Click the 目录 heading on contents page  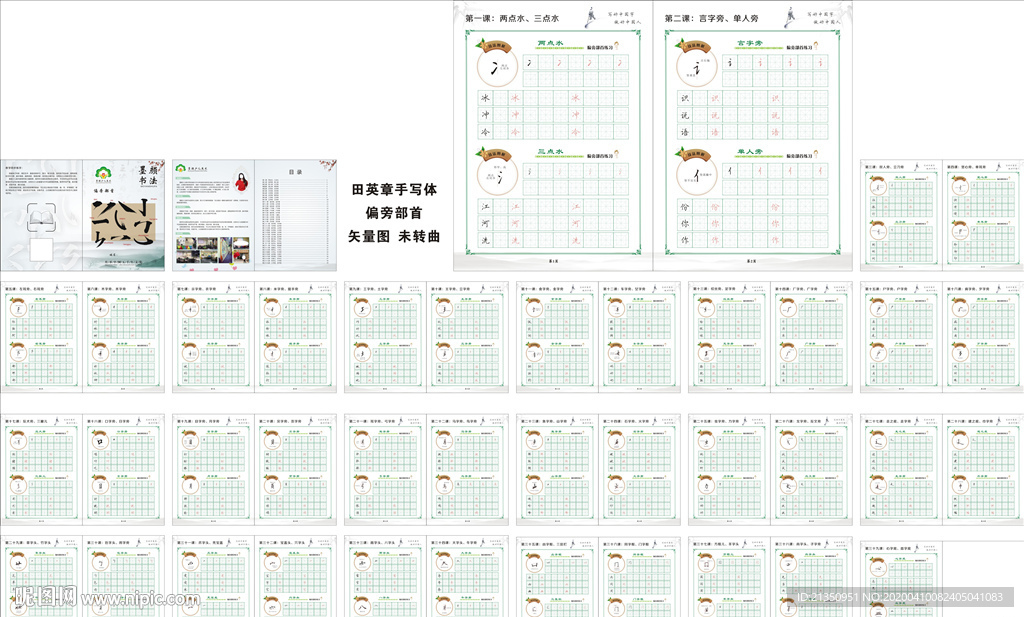click(295, 172)
